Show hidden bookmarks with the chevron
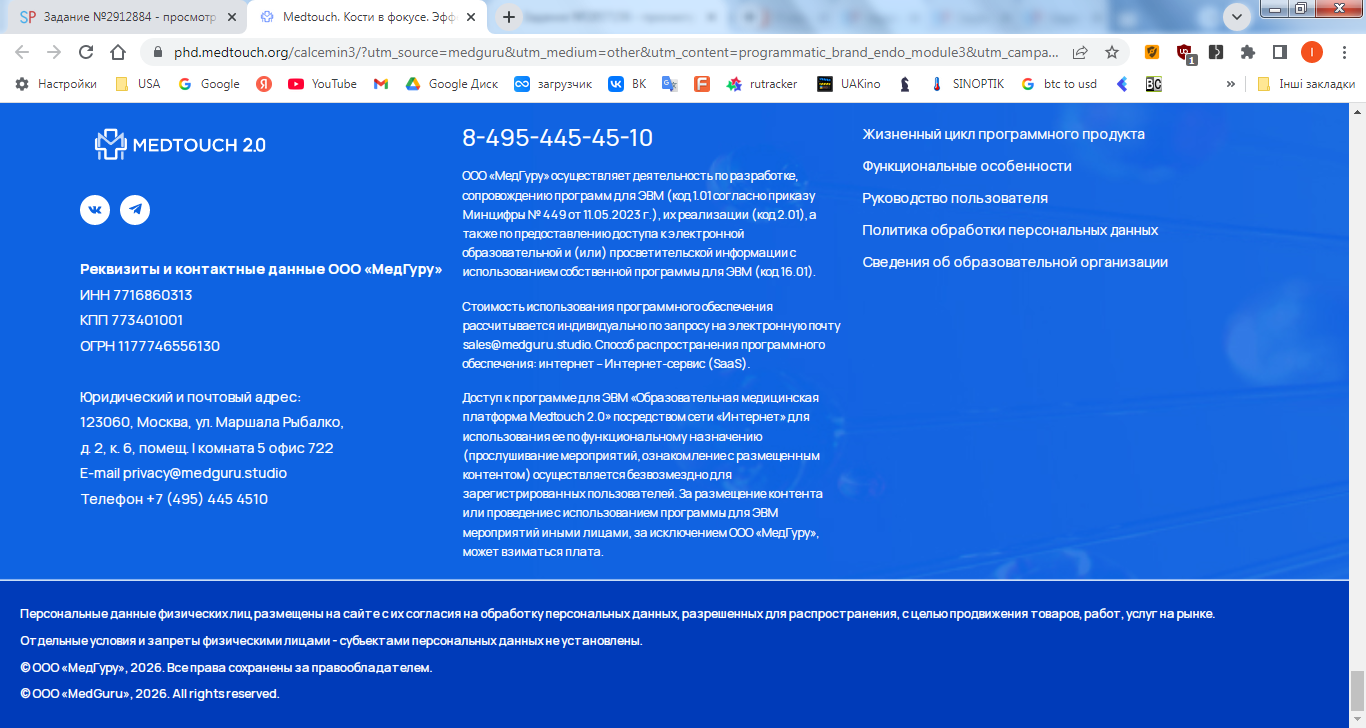This screenshot has width=1366, height=728. pos(1230,84)
